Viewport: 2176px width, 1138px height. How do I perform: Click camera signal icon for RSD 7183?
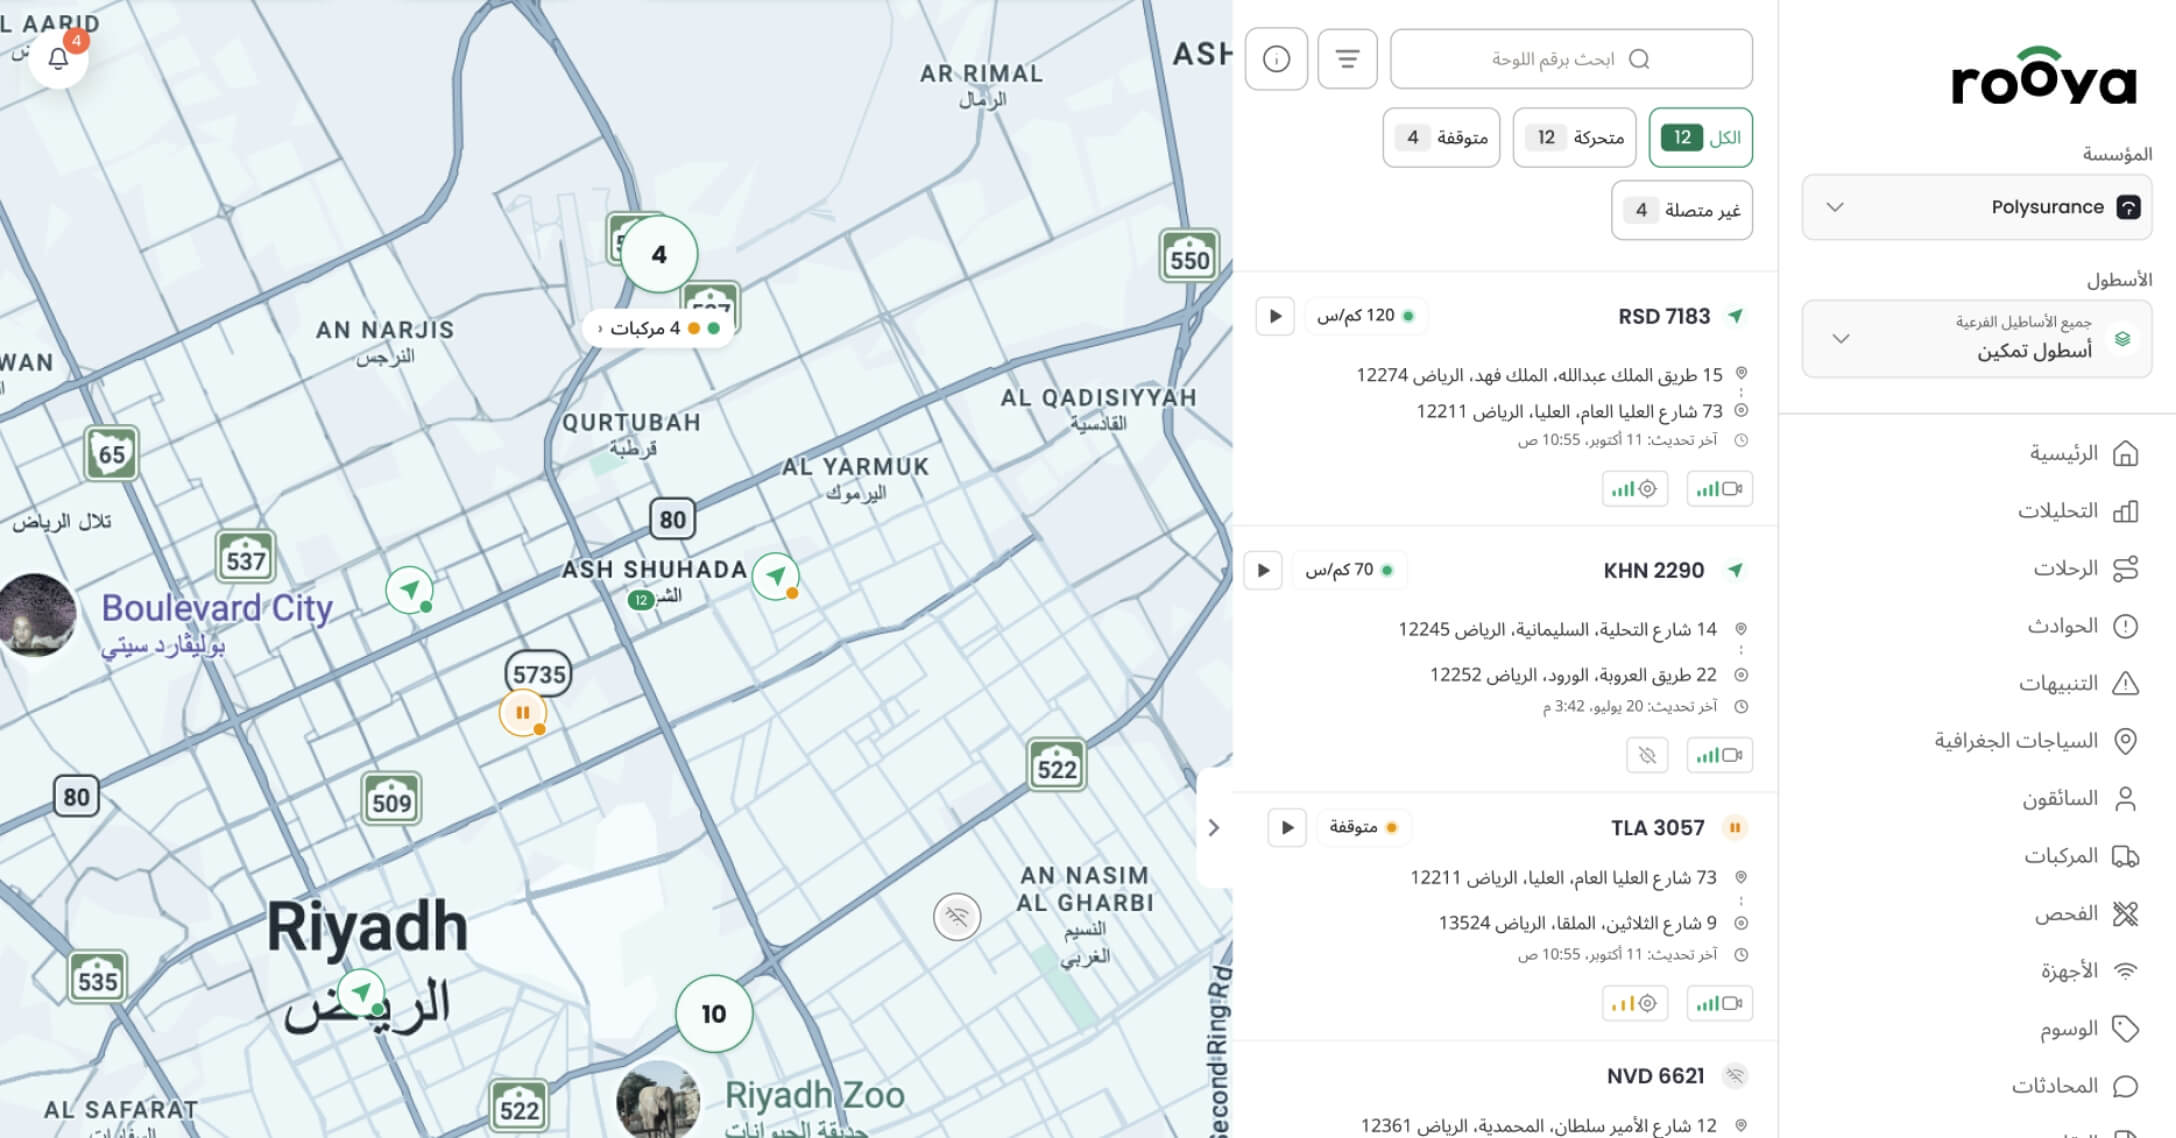(1719, 489)
